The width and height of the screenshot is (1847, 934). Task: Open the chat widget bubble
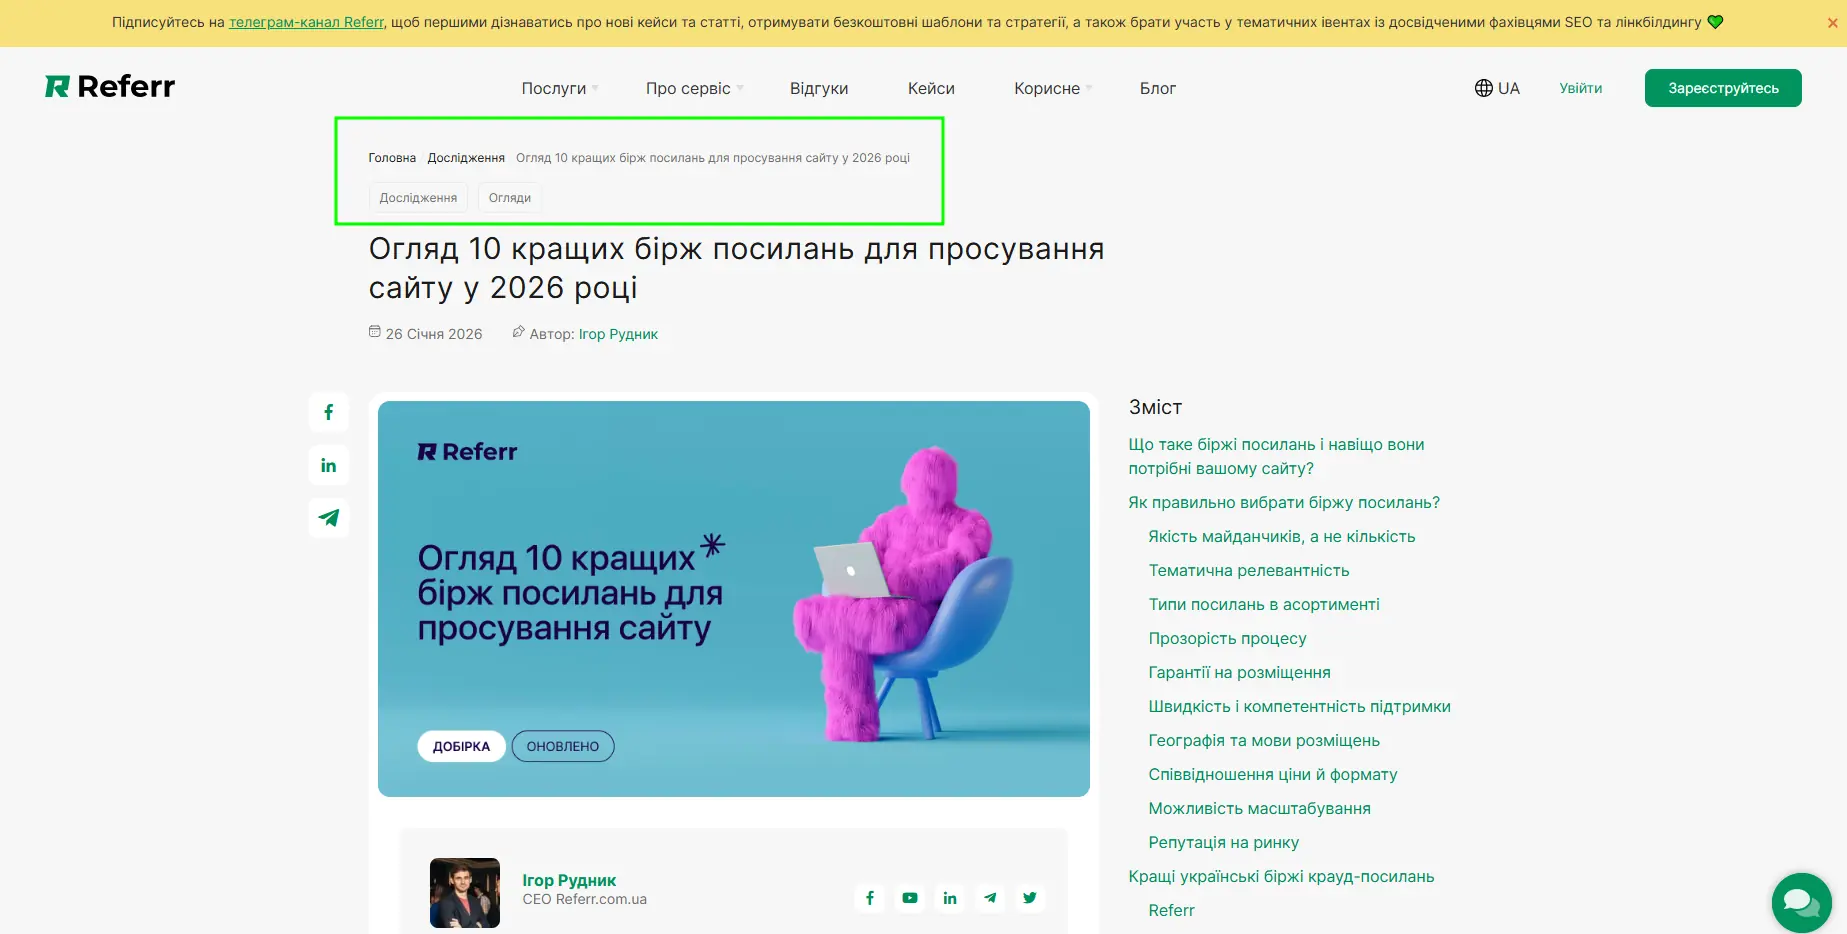click(x=1800, y=901)
